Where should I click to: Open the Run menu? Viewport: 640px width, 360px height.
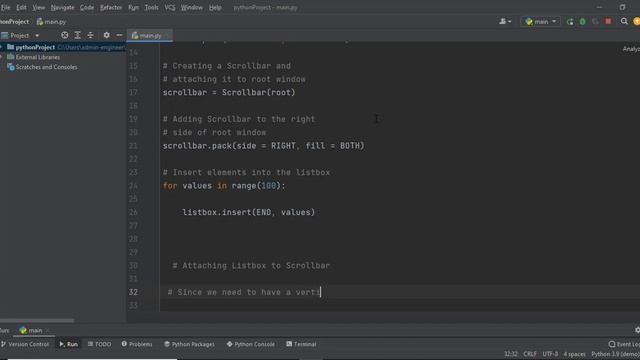(x=133, y=7)
